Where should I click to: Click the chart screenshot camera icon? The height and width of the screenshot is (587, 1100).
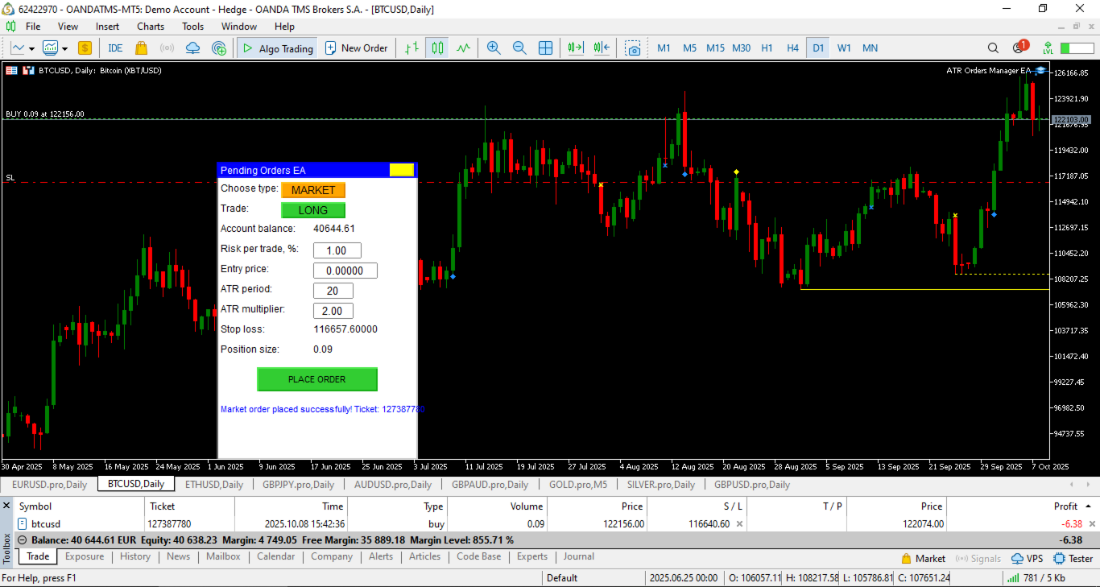(x=633, y=47)
